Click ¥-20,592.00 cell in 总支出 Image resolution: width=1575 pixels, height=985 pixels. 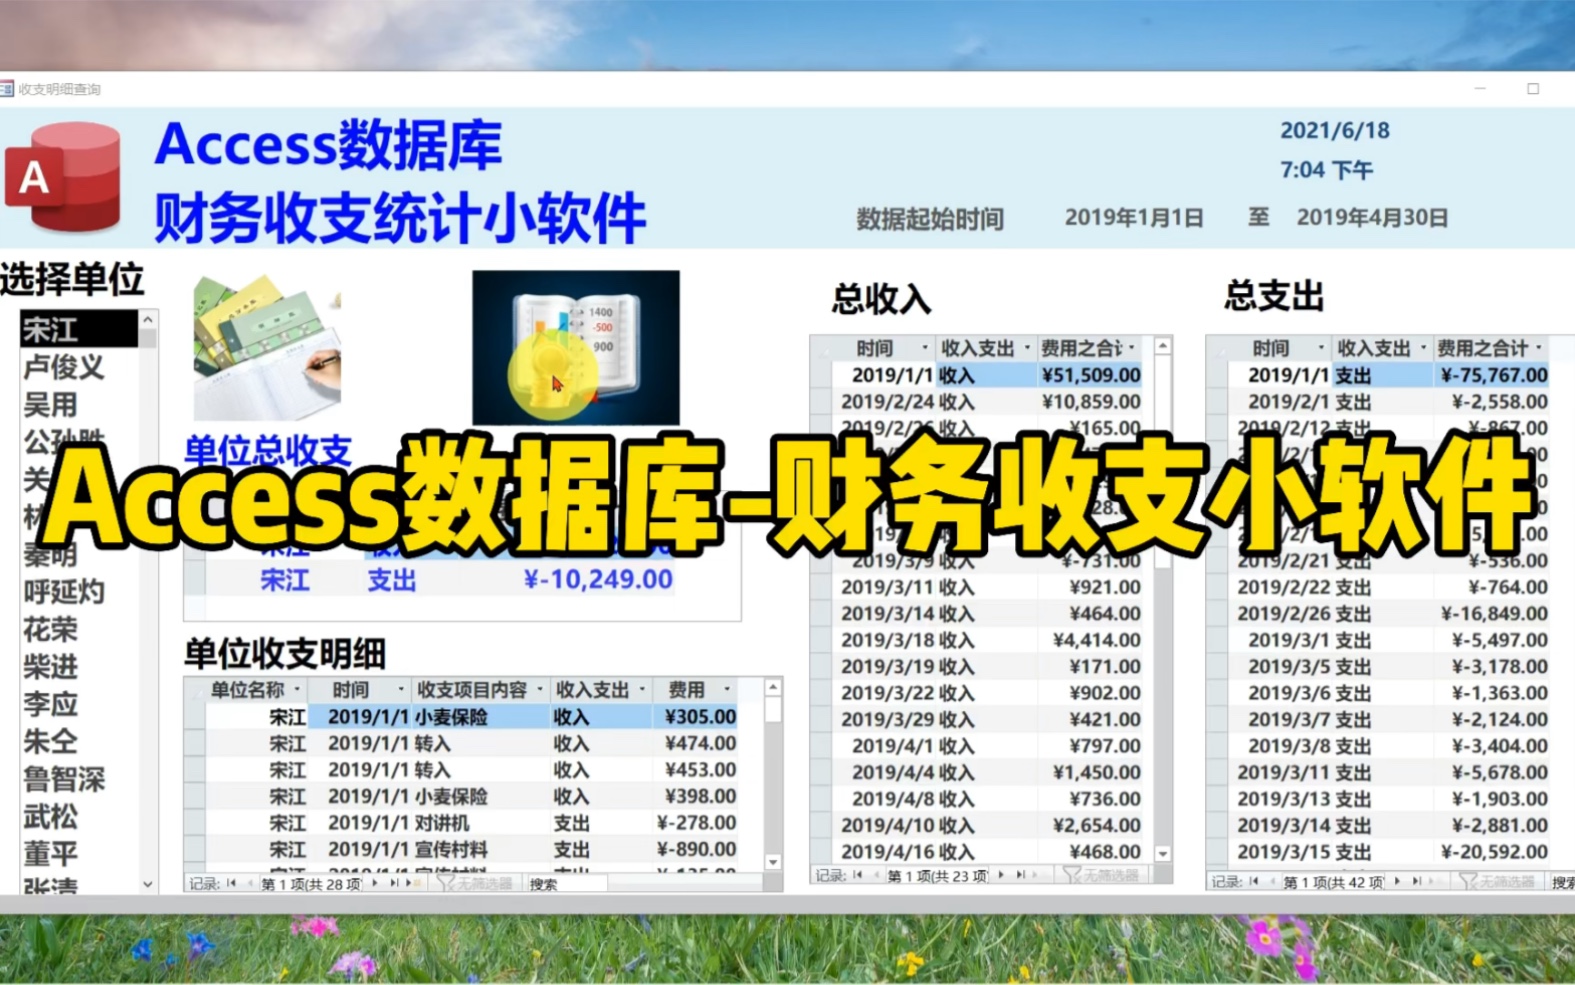pos(1491,852)
